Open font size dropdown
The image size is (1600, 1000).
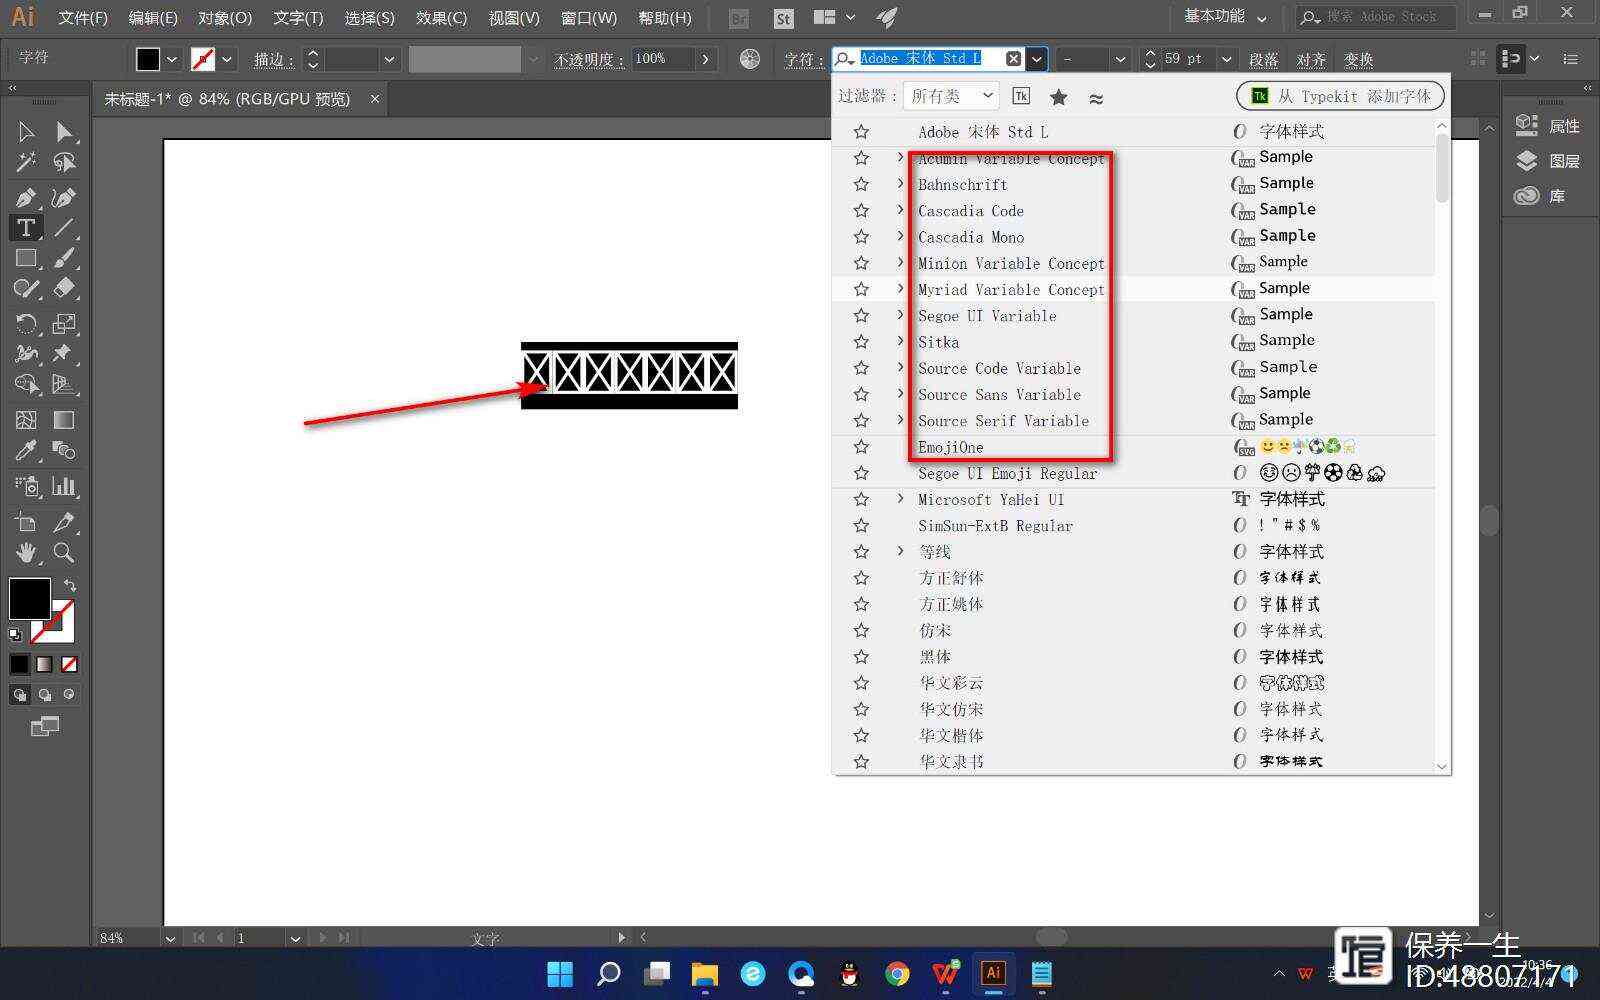[1226, 59]
